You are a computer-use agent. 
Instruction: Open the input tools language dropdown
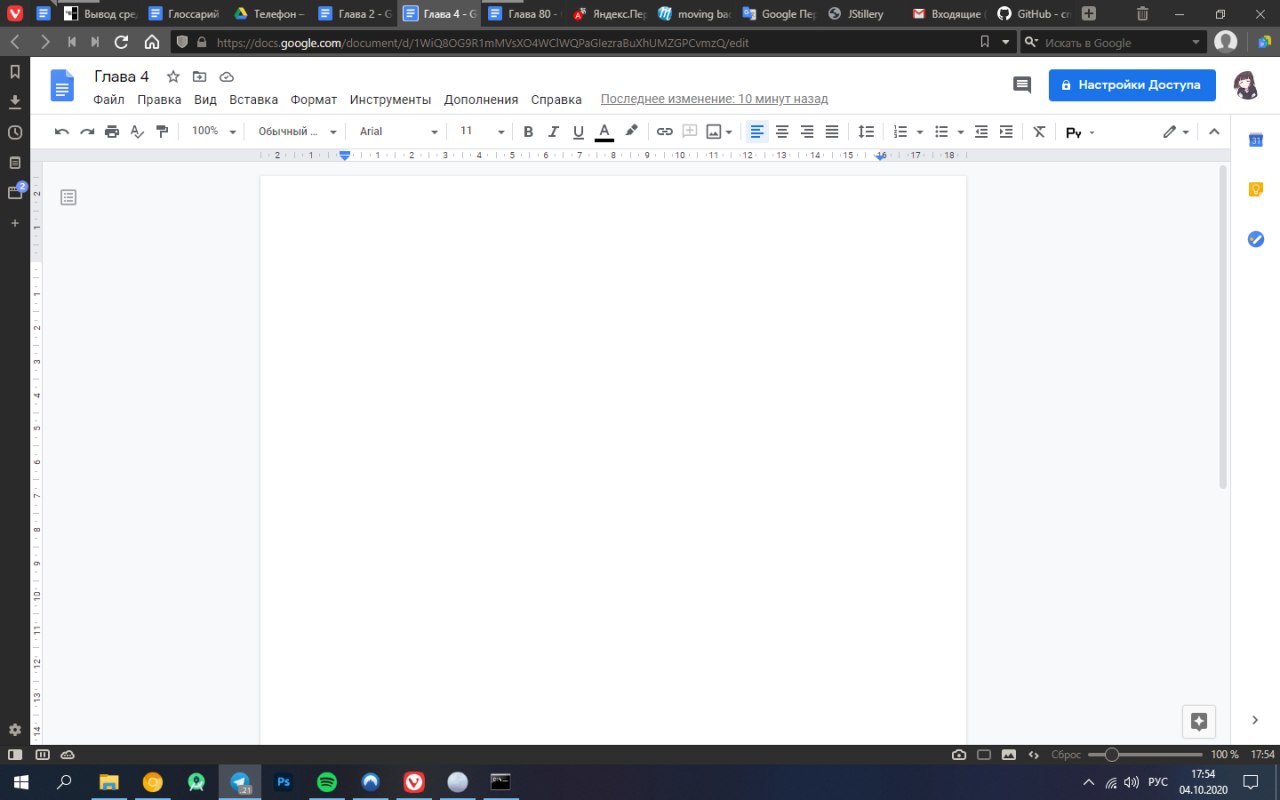(1080, 132)
